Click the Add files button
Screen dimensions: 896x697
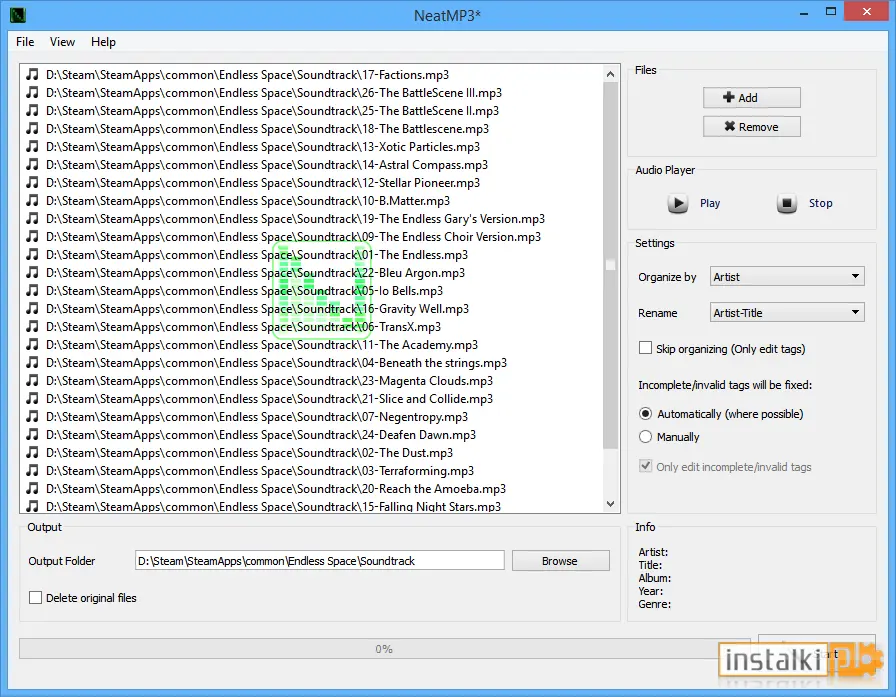pos(751,98)
